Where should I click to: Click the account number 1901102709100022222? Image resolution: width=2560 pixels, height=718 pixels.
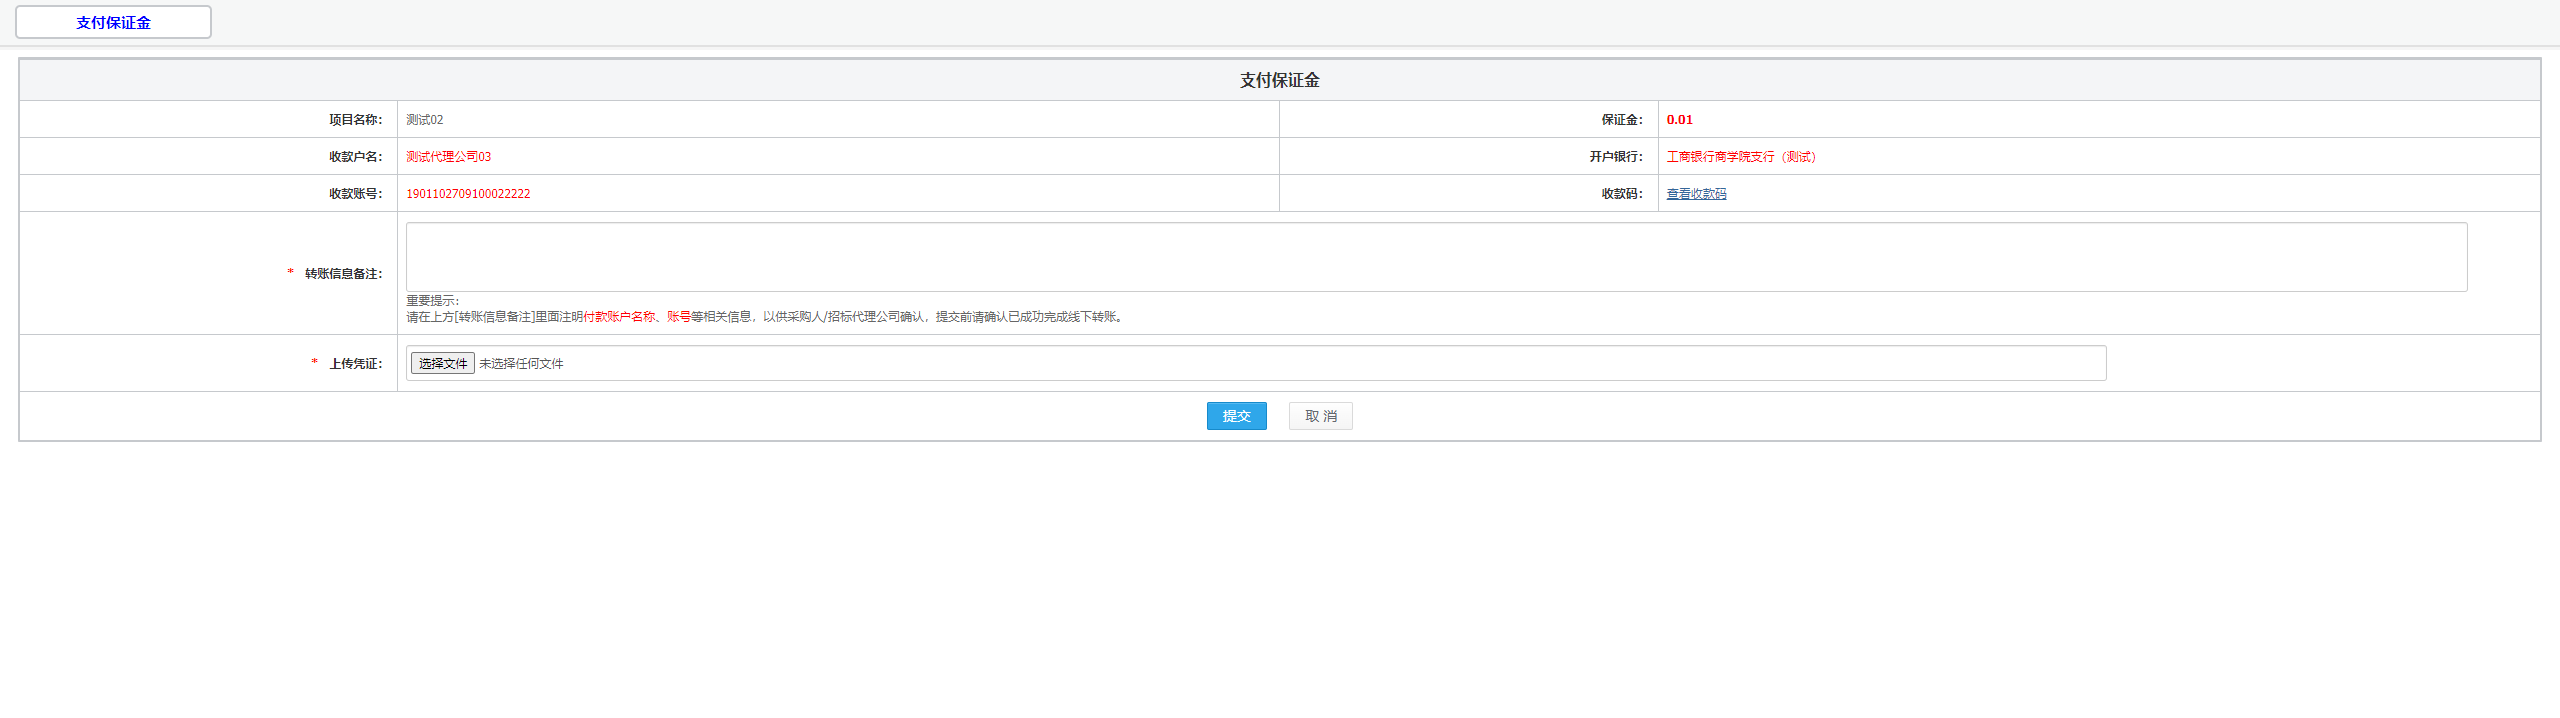[468, 194]
